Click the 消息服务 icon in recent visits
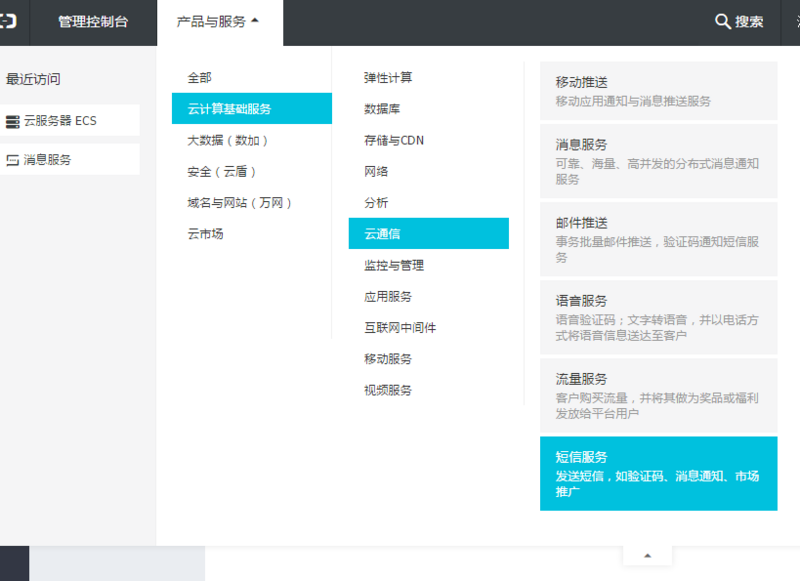 coord(12,160)
